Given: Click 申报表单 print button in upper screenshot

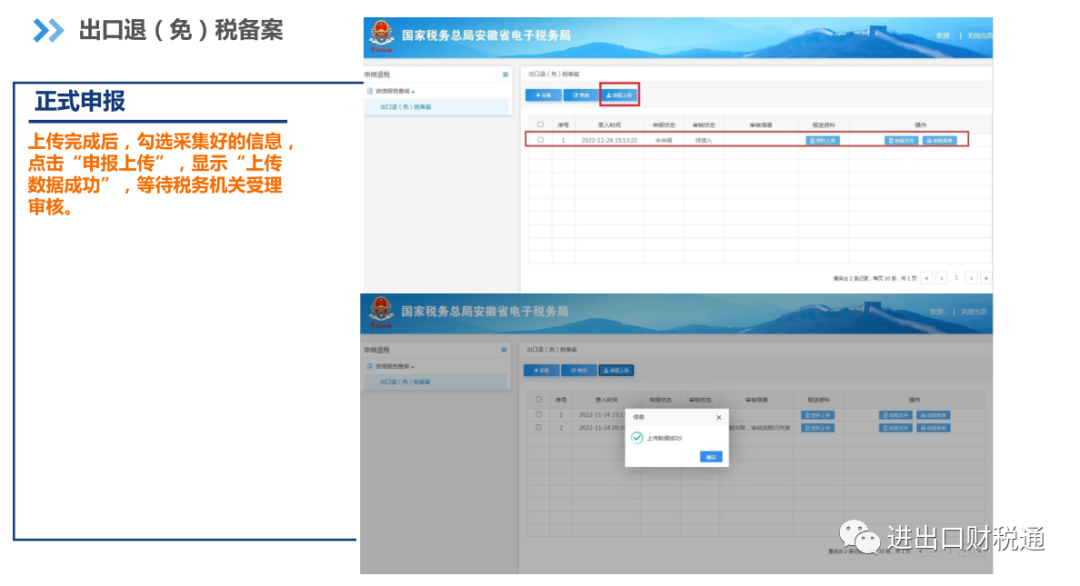Looking at the screenshot, I should [939, 140].
